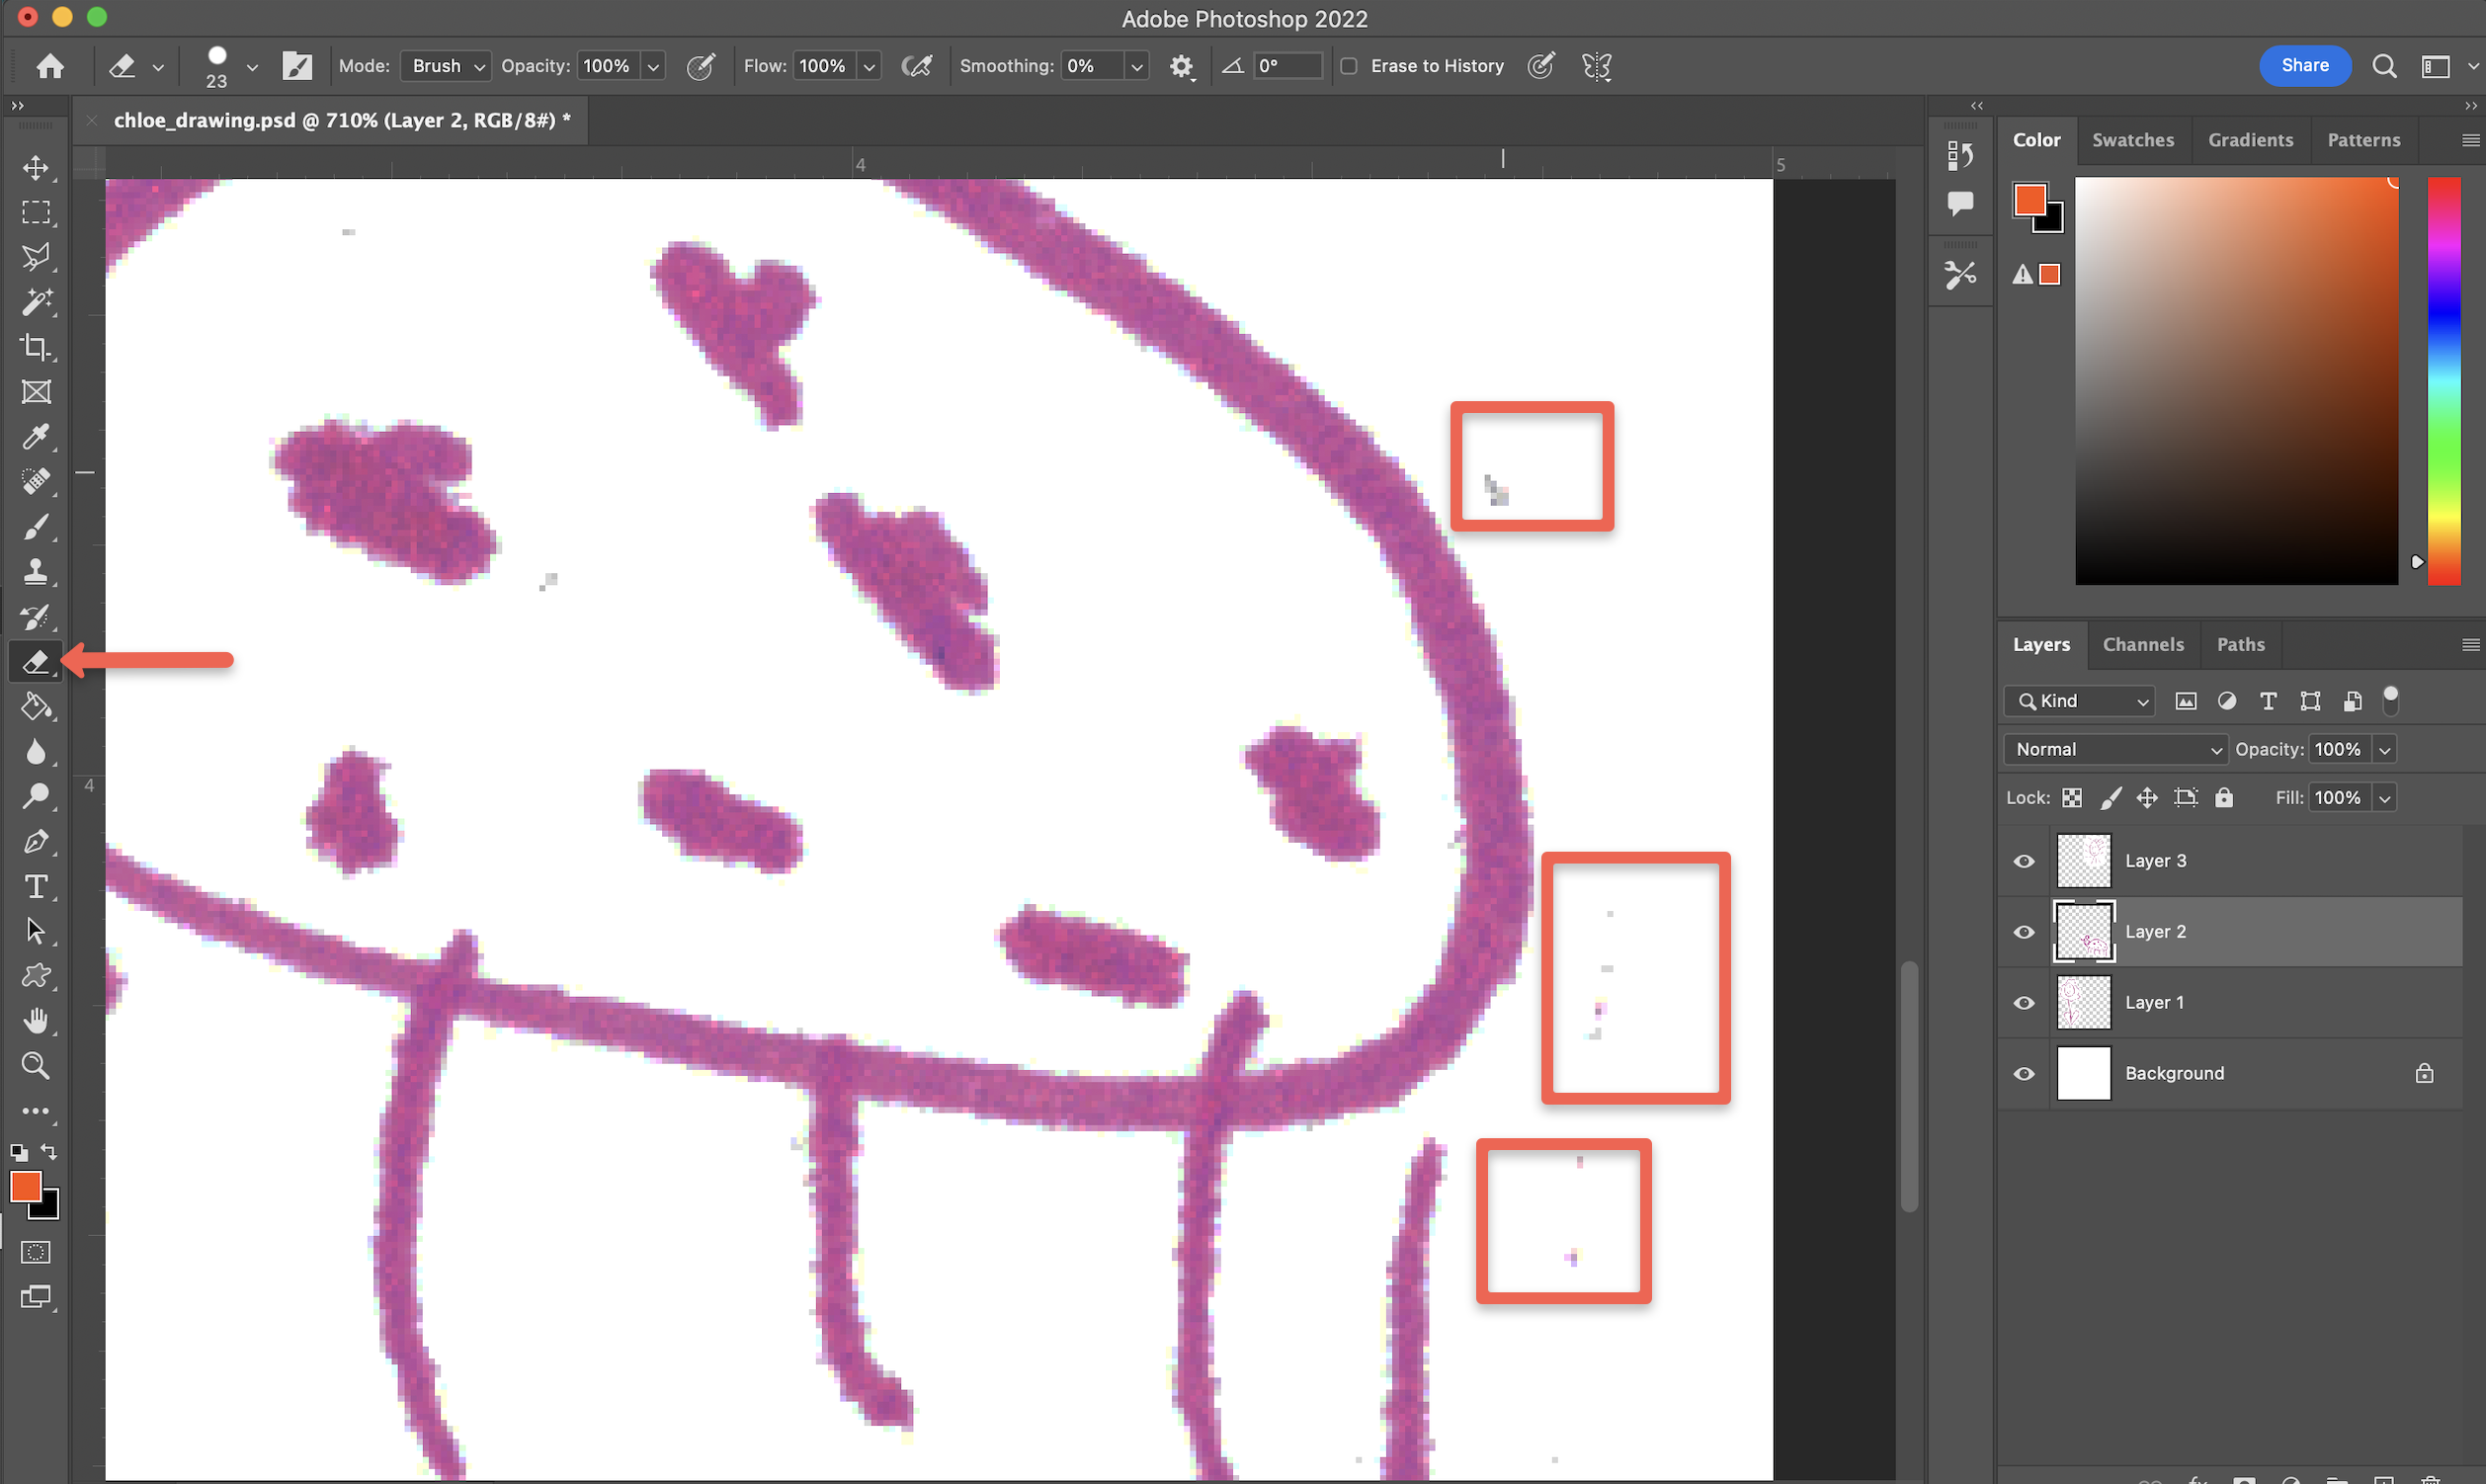Screen dimensions: 2486x1484
Task: Click the lock icon on the Background layer
Action: [2424, 1073]
